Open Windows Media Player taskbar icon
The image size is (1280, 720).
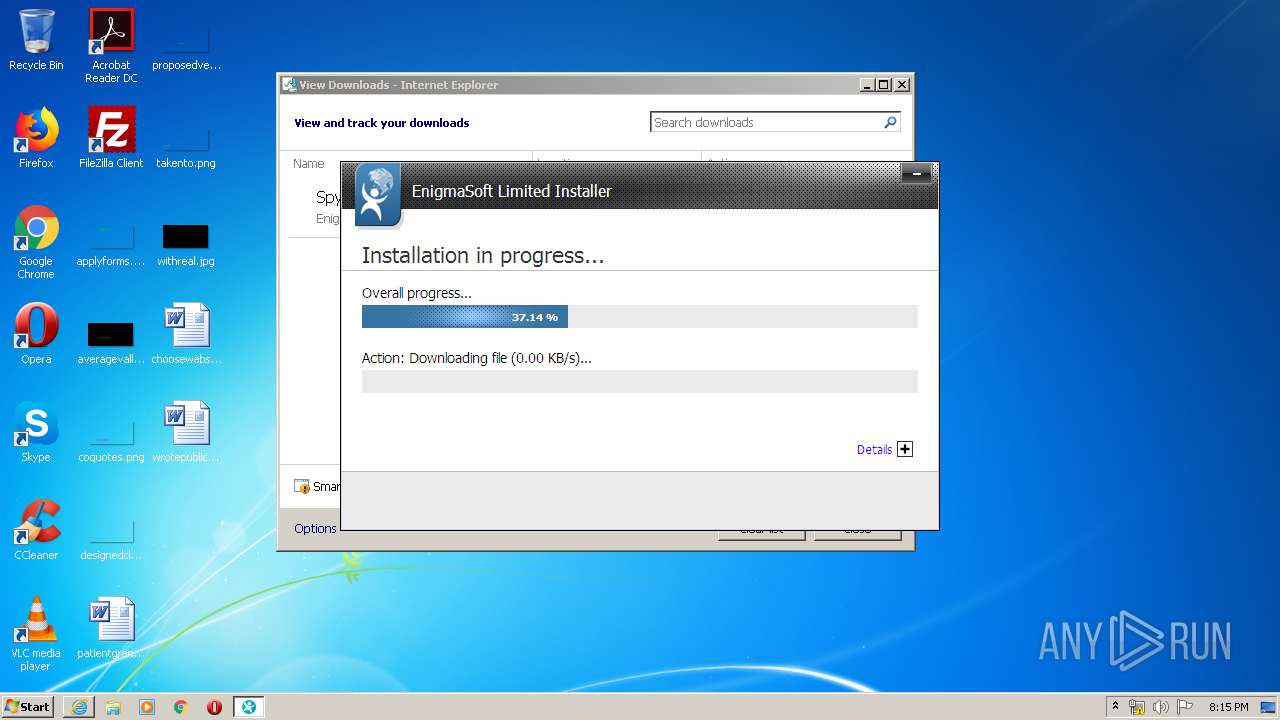147,707
